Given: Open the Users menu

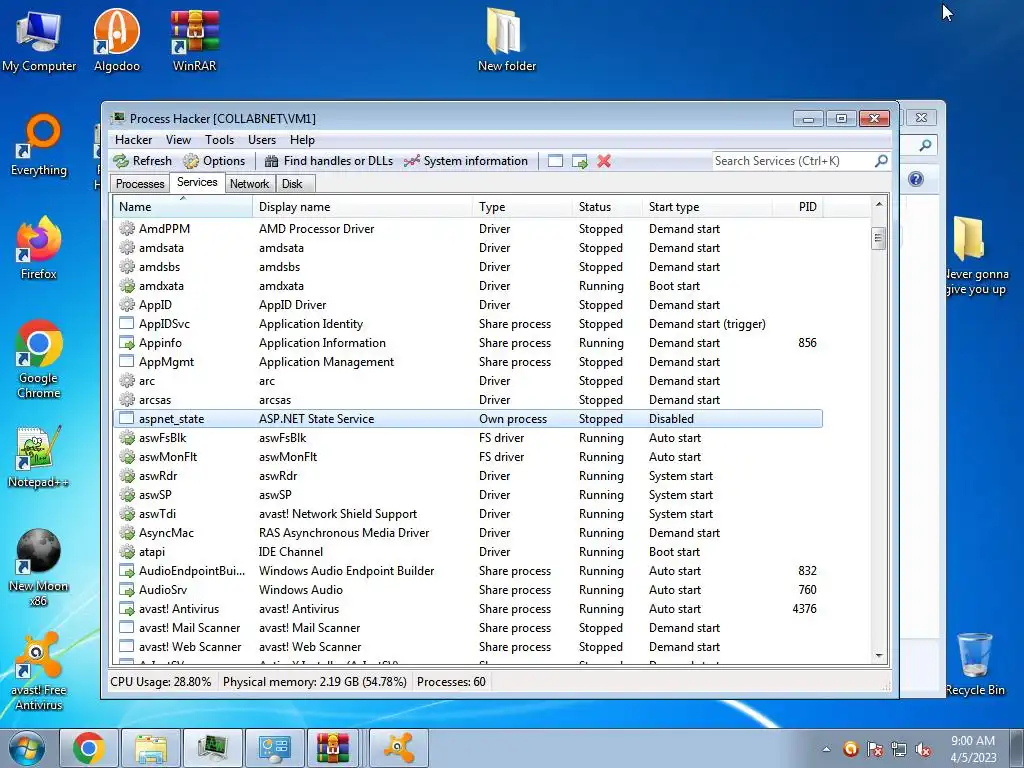Looking at the screenshot, I should (x=262, y=140).
